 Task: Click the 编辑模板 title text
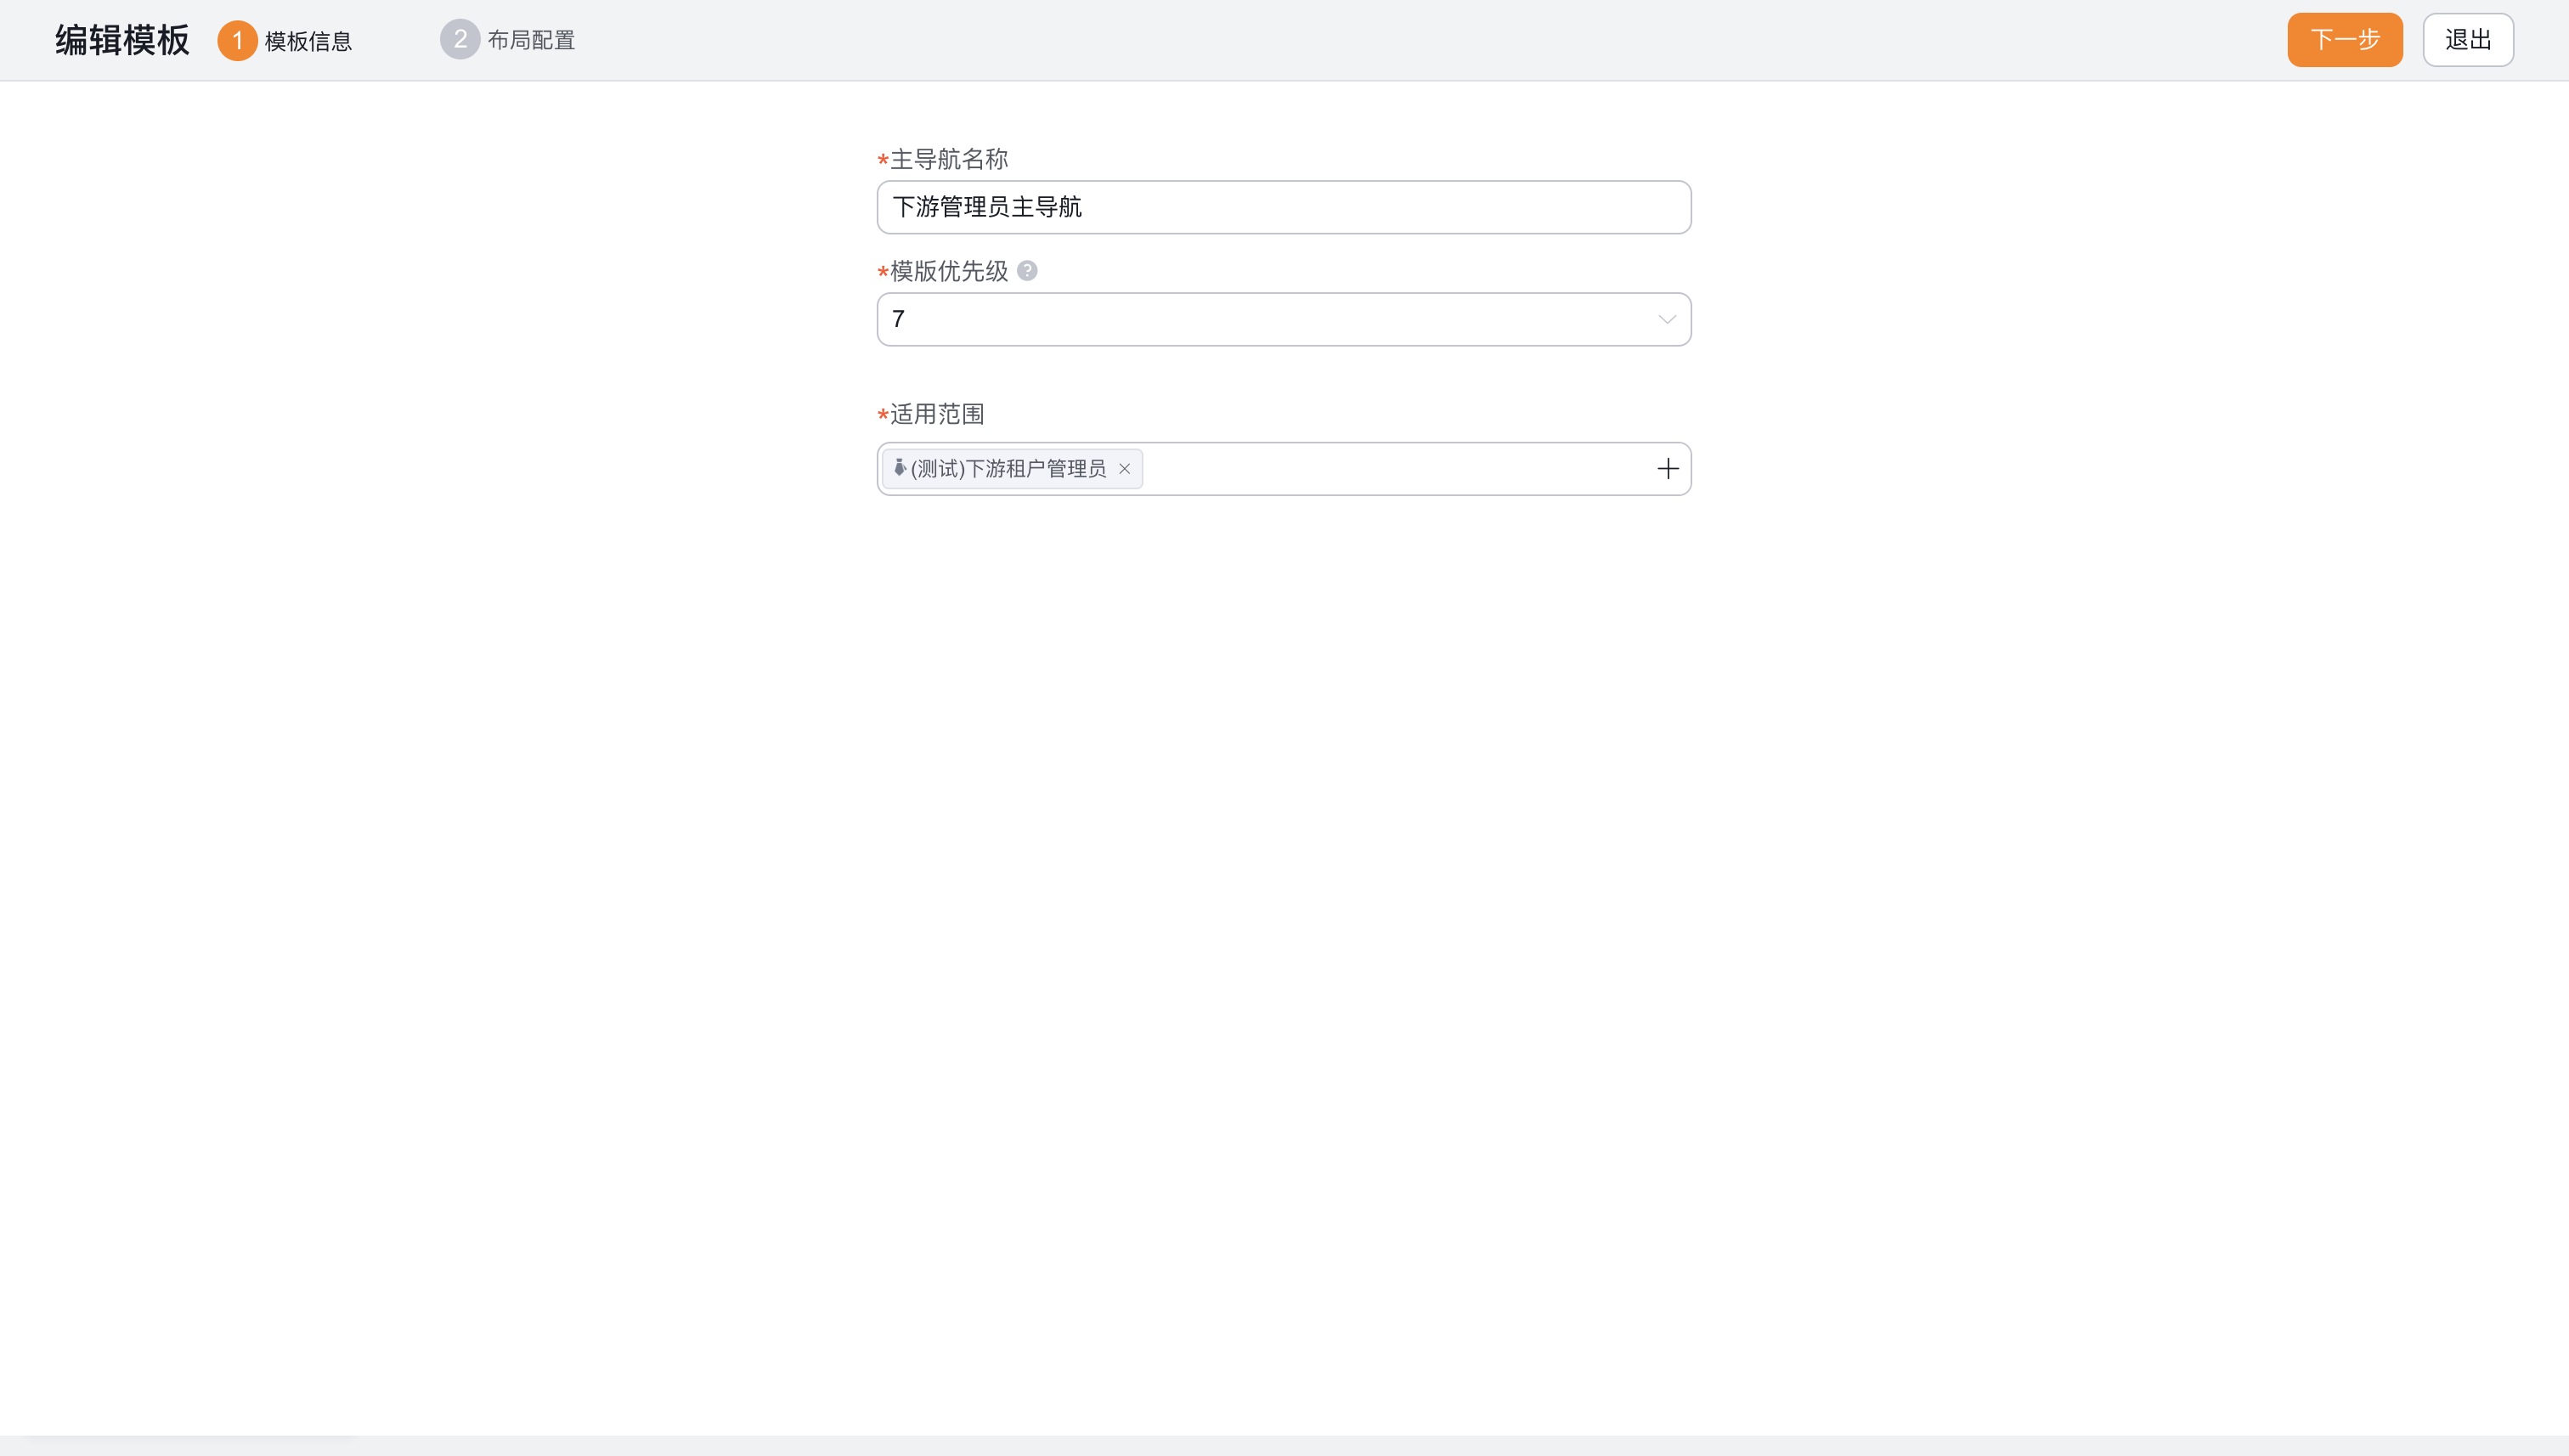coord(122,40)
